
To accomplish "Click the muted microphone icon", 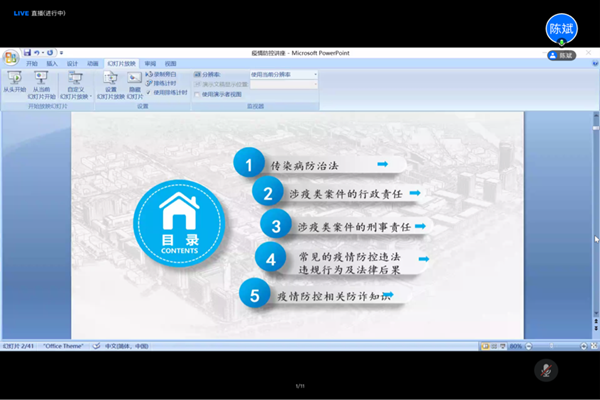I will tap(545, 369).
